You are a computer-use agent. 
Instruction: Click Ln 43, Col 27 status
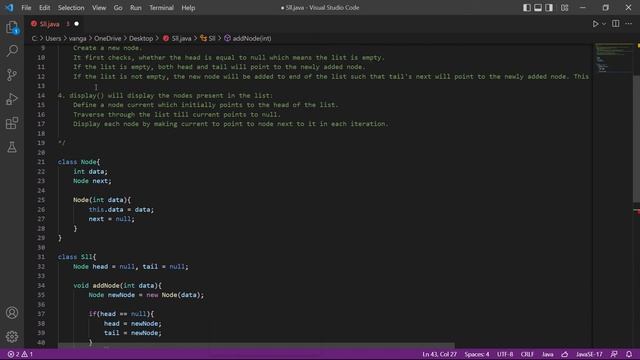click(x=440, y=354)
